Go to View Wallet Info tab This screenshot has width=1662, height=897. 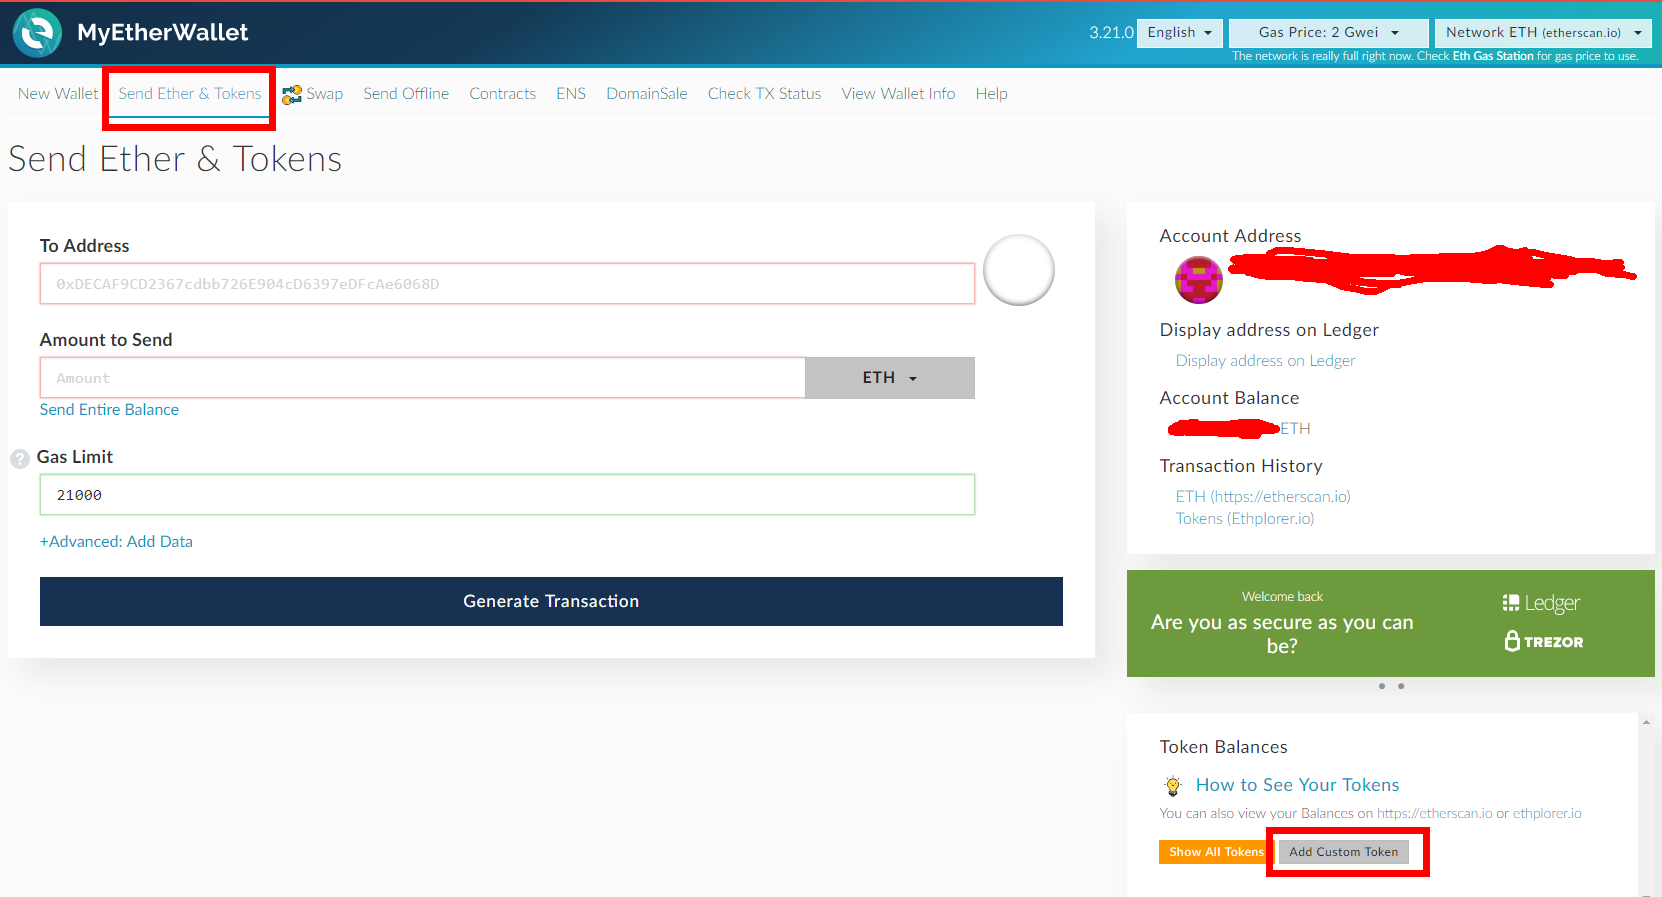click(898, 94)
